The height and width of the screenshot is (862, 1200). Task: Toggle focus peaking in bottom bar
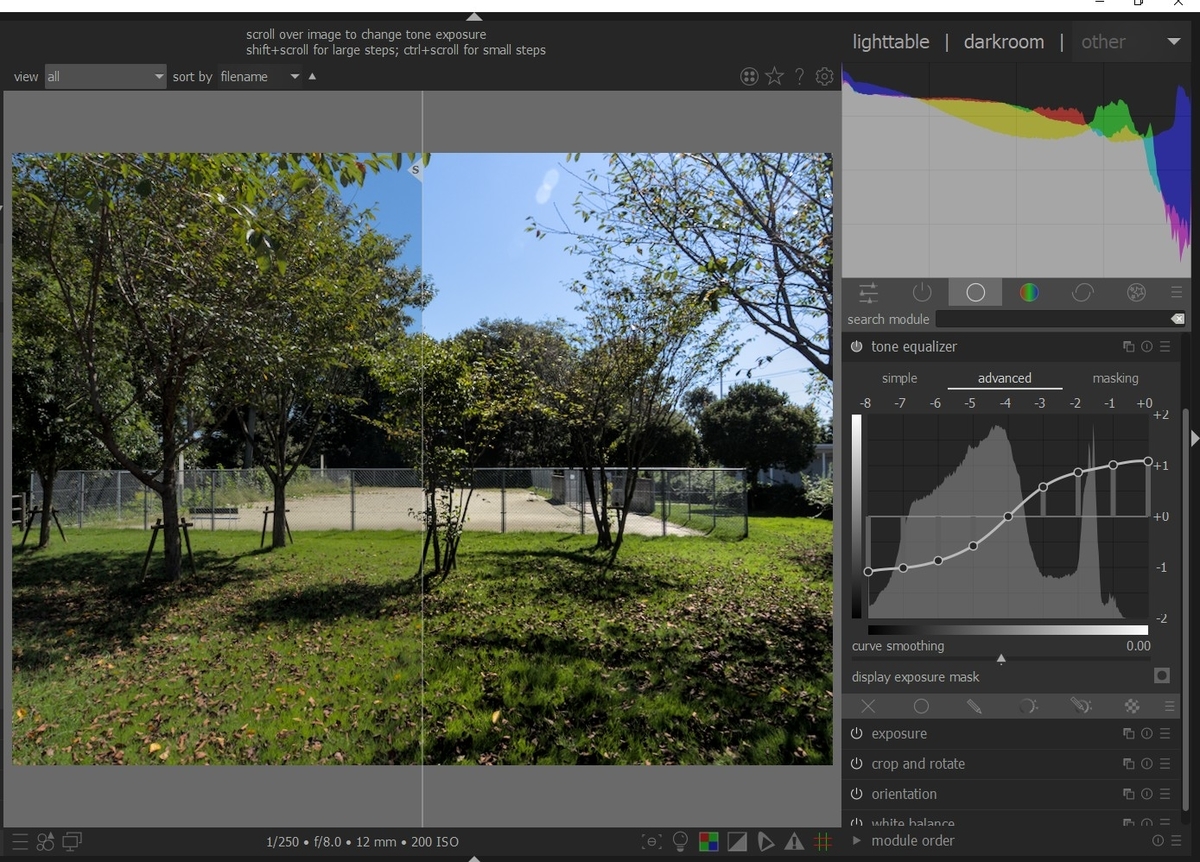[x=651, y=842]
